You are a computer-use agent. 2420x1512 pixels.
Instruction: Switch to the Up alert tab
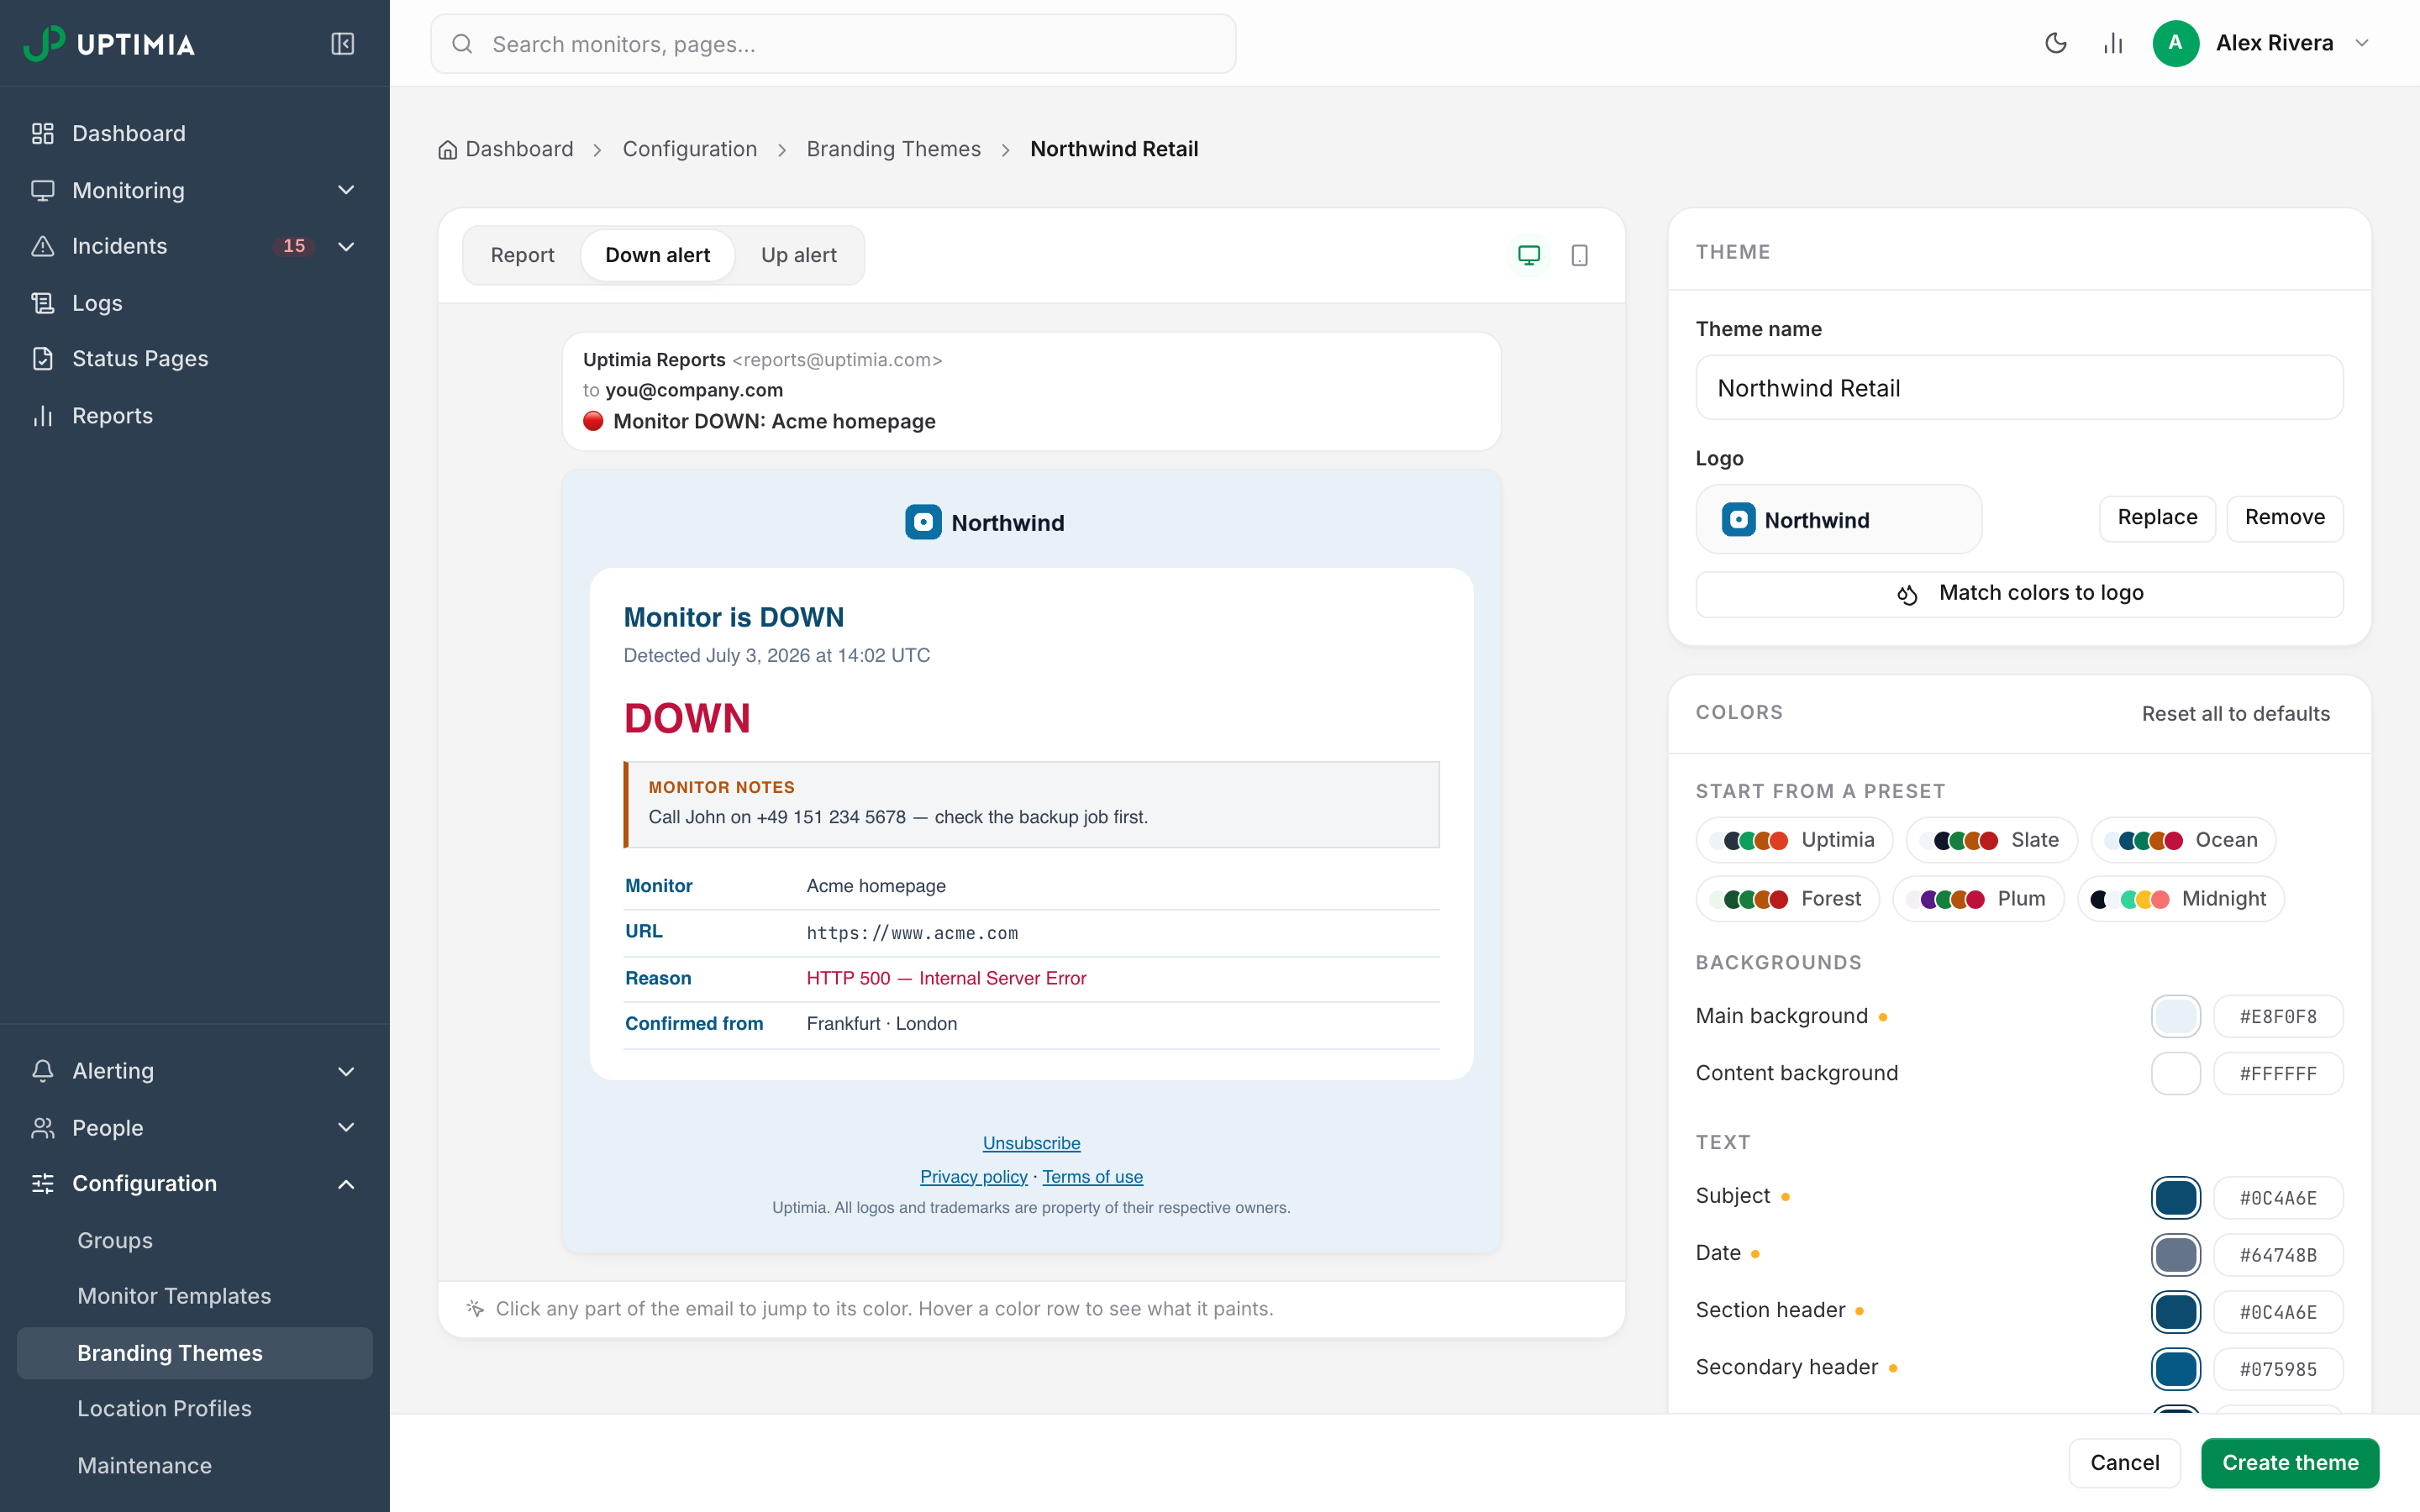[x=798, y=255]
